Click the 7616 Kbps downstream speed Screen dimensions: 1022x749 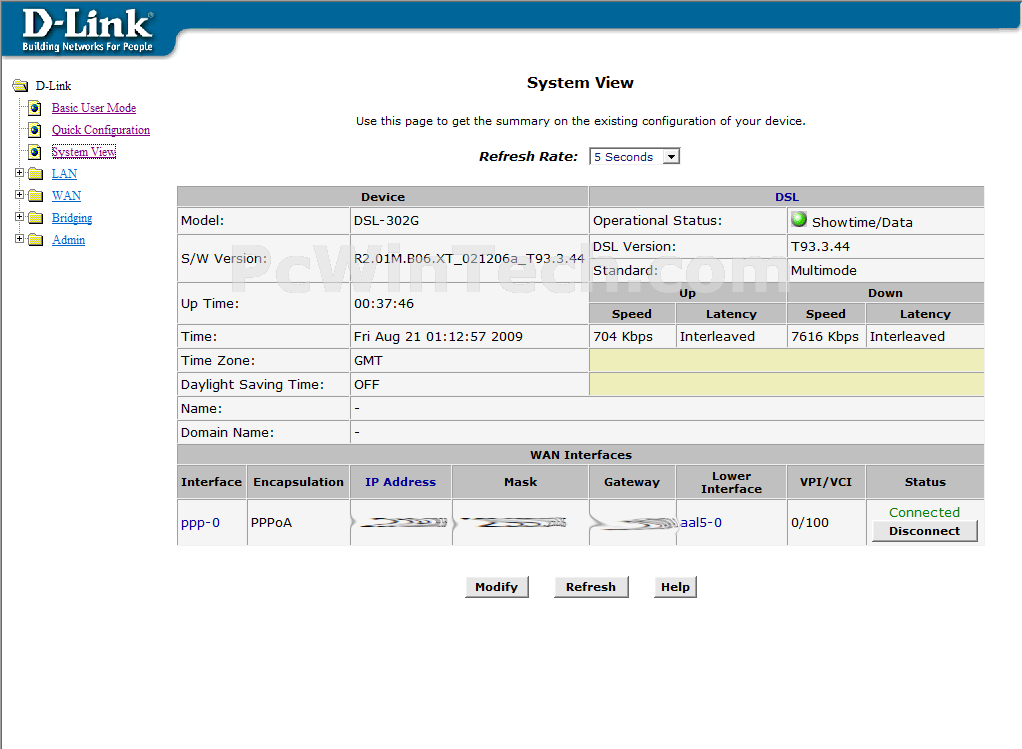(825, 336)
